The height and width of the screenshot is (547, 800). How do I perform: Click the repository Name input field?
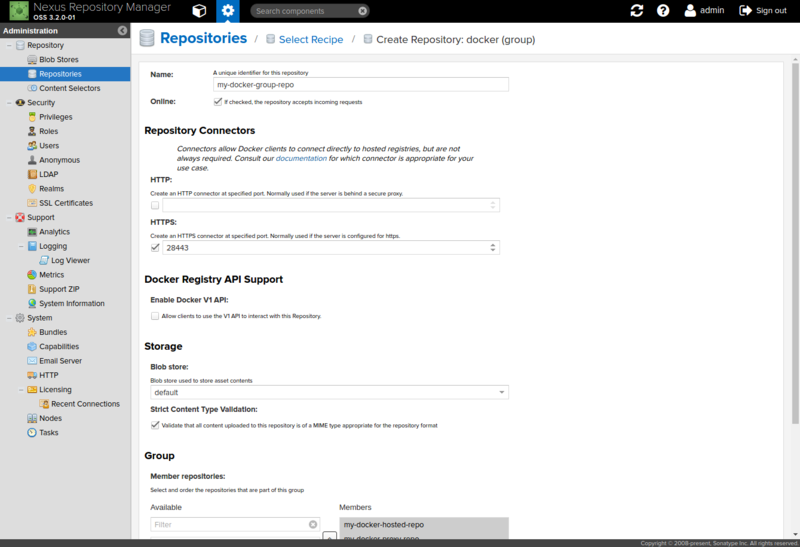[361, 85]
